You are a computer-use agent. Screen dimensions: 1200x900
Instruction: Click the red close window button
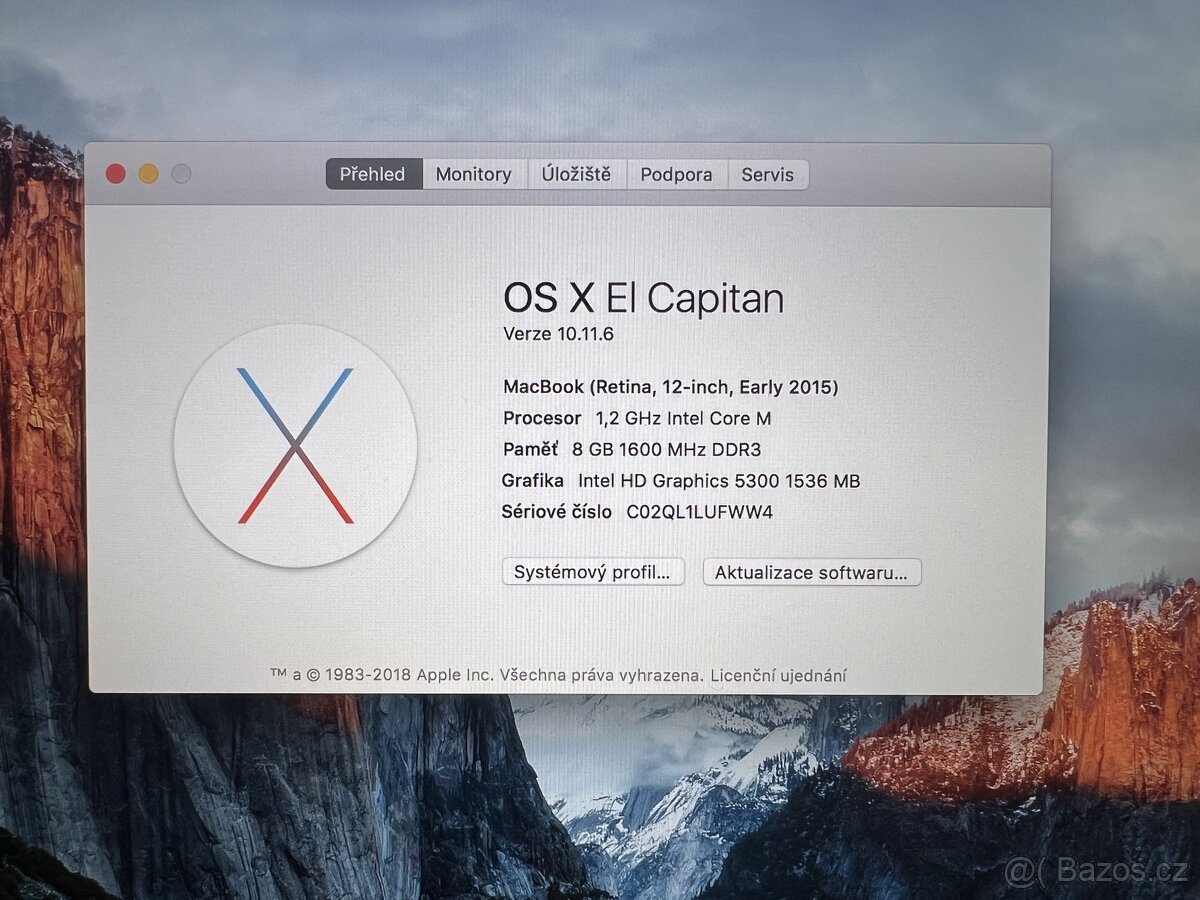point(116,172)
